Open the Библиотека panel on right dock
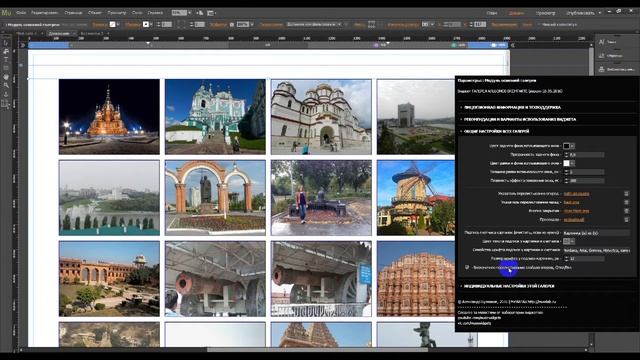Screen dimensions: 640x360 pos(616,69)
